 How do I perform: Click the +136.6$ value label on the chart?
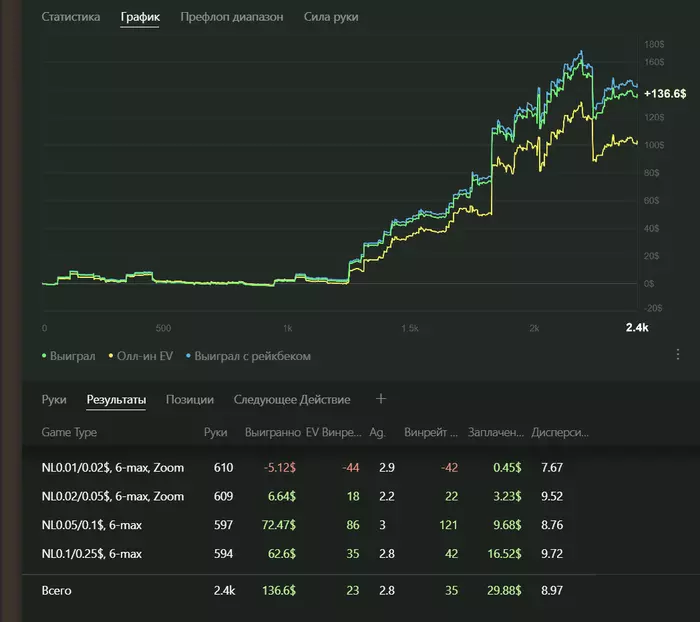point(664,93)
